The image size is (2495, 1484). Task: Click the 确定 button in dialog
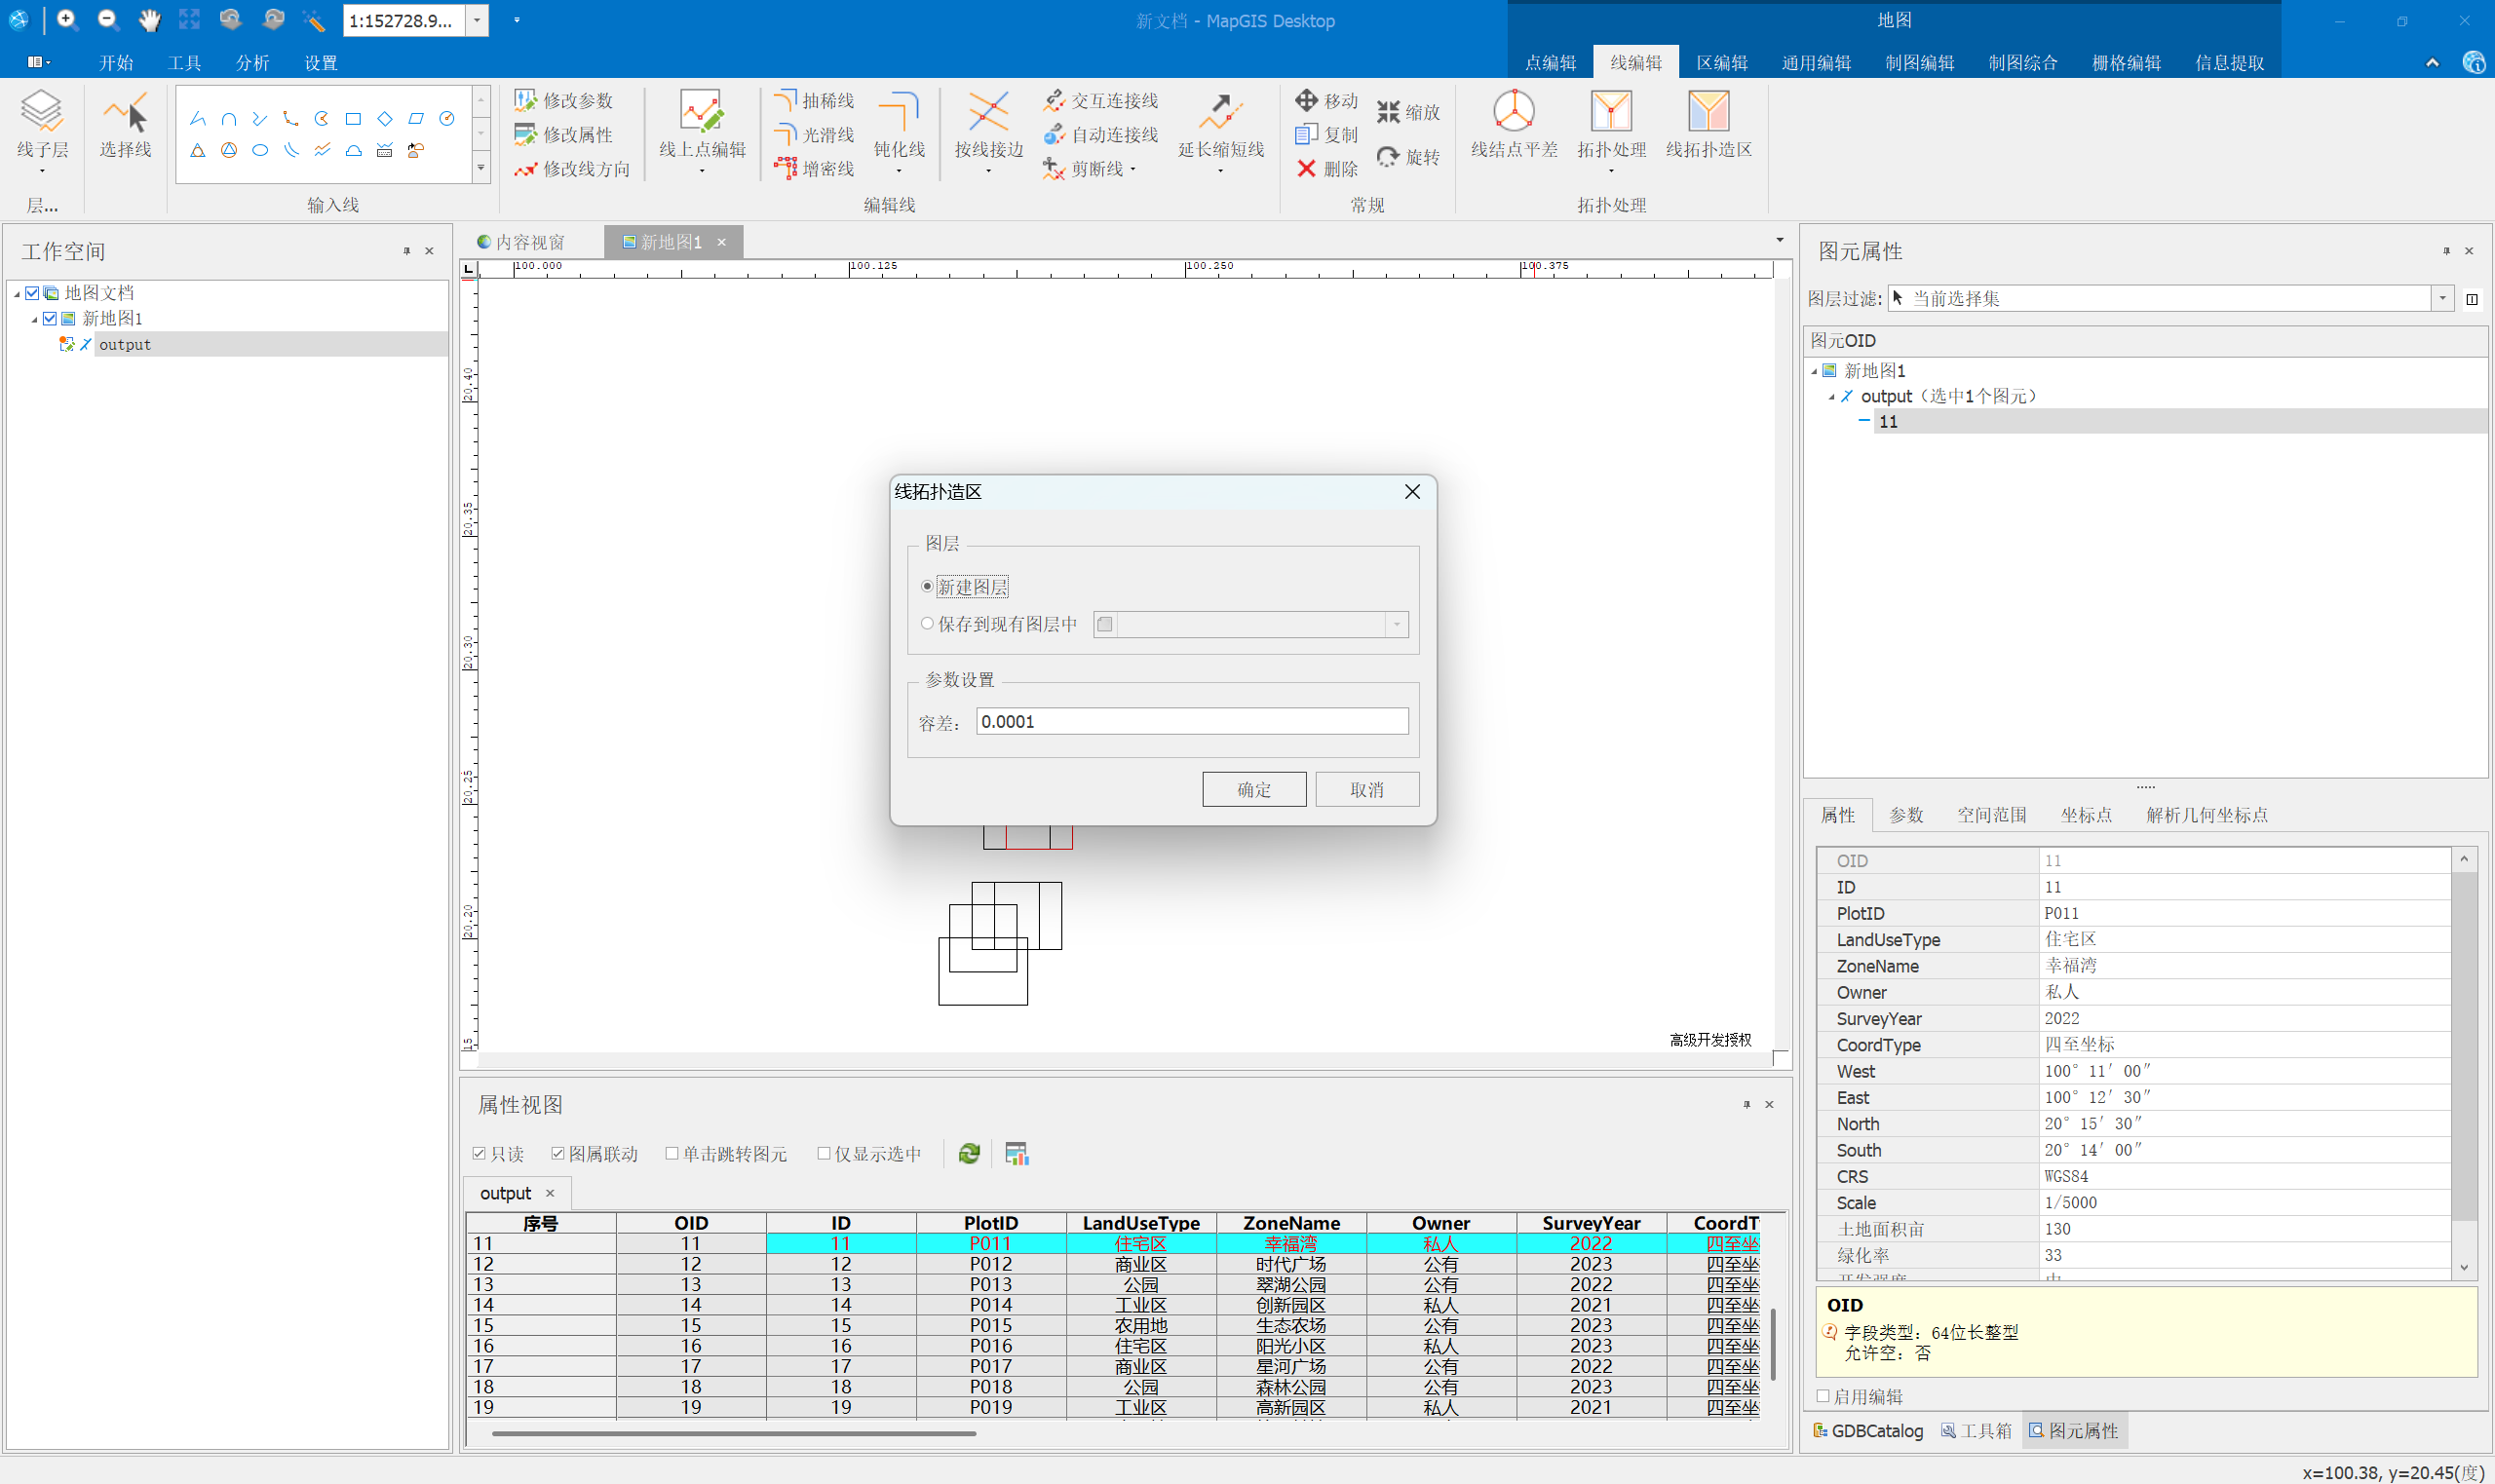pyautogui.click(x=1253, y=790)
